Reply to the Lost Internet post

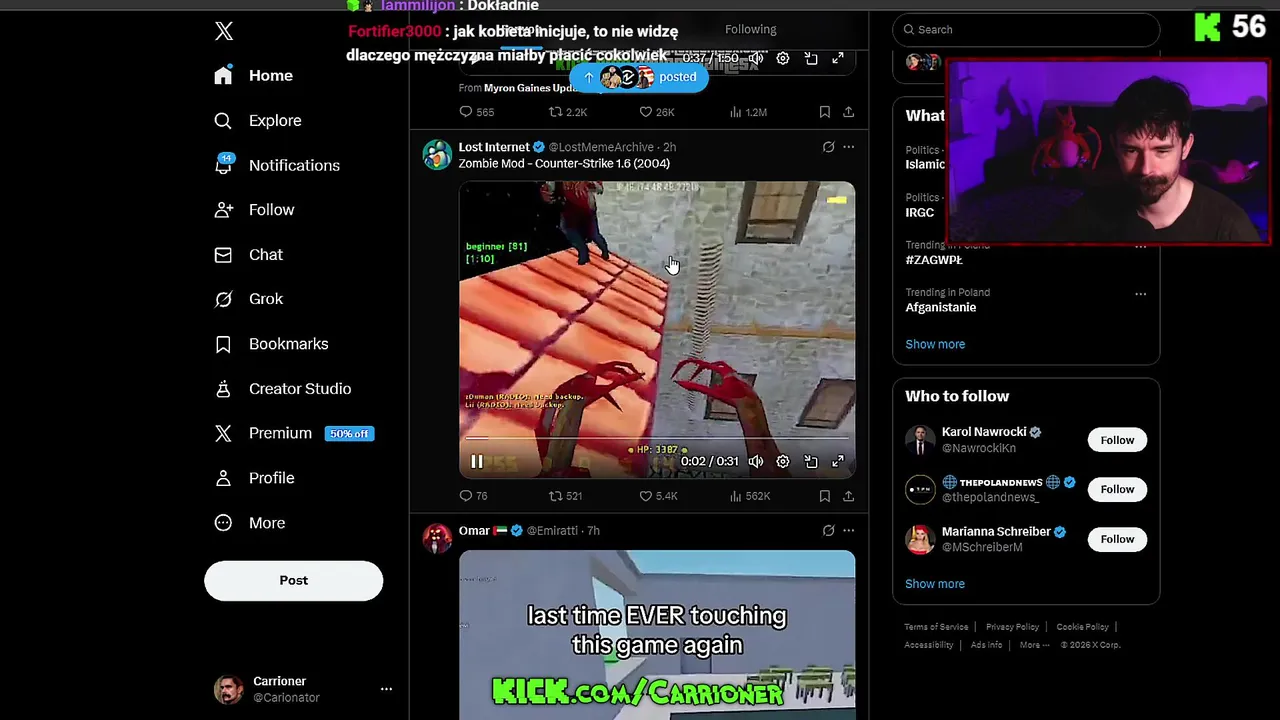(474, 496)
